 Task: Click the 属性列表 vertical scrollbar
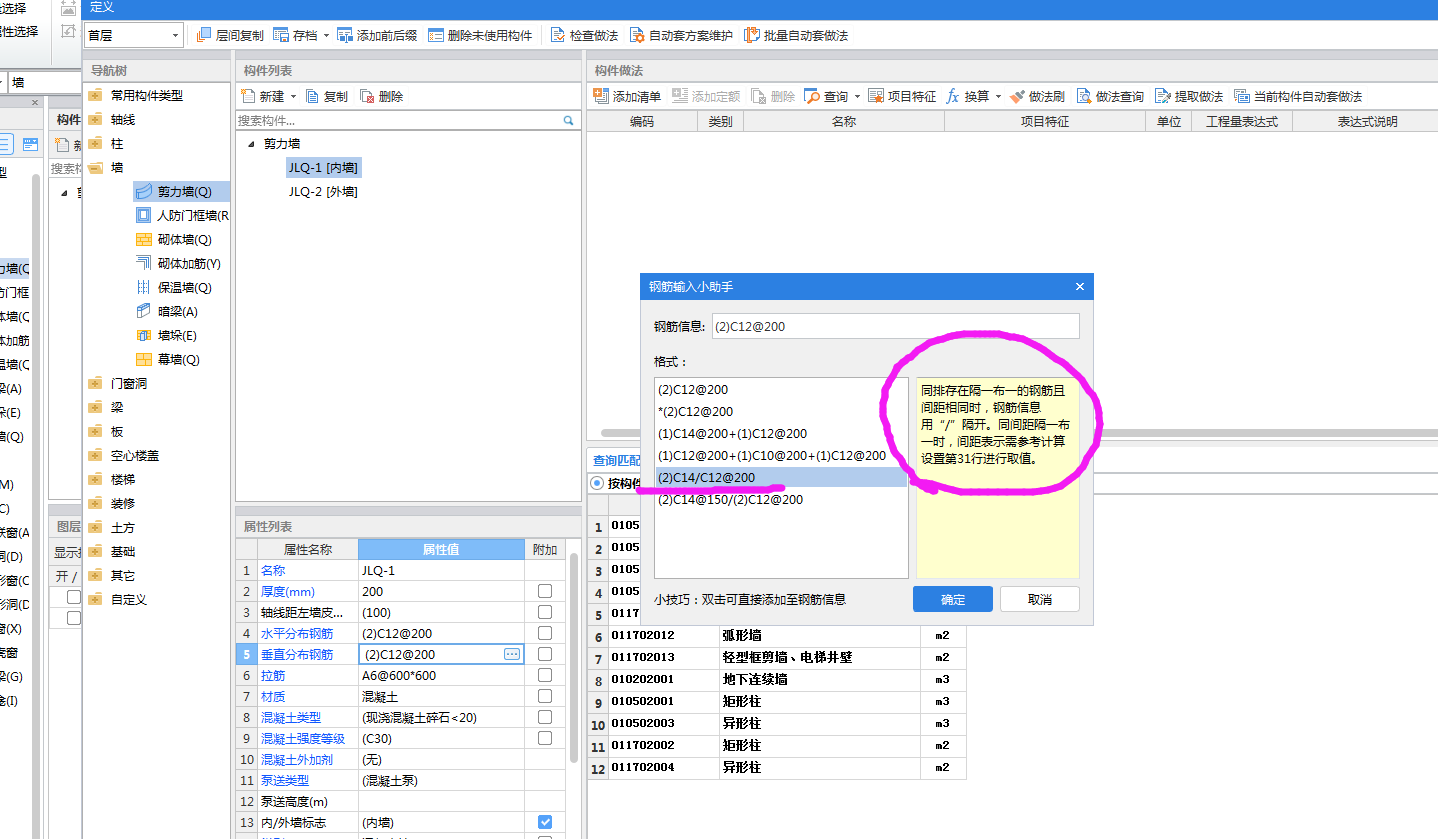(x=574, y=657)
